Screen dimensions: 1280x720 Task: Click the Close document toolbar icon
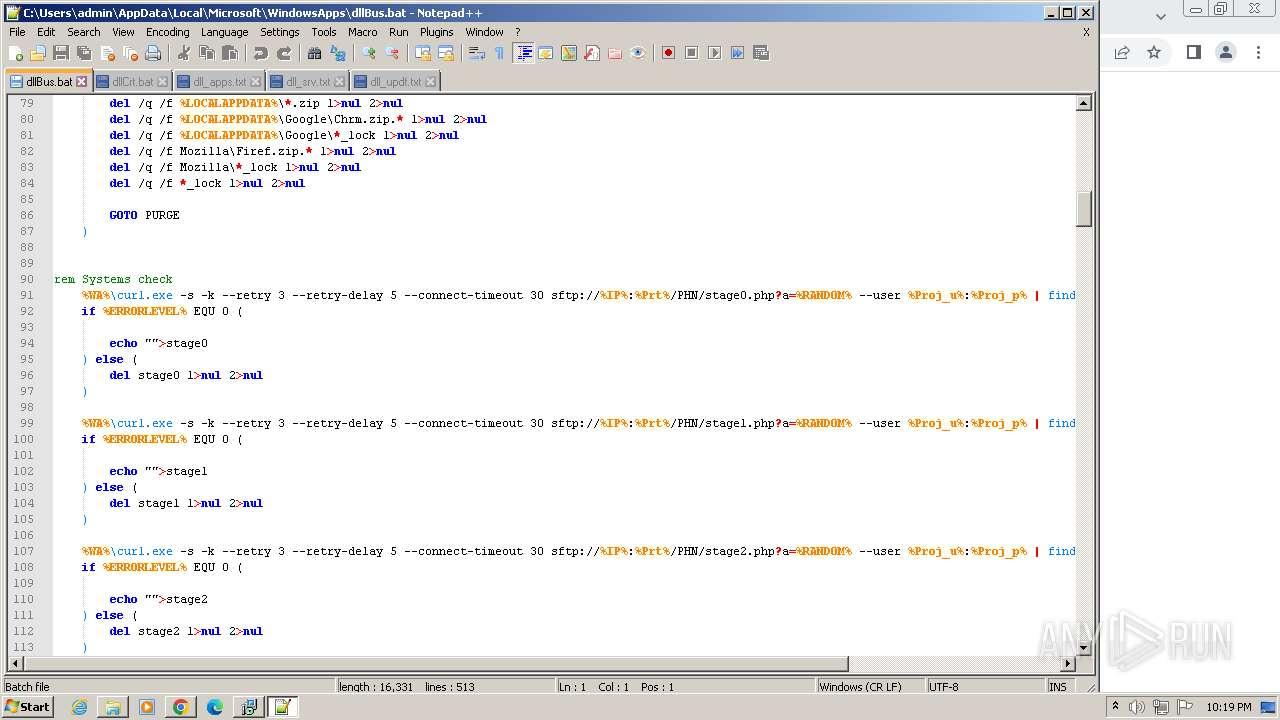107,53
